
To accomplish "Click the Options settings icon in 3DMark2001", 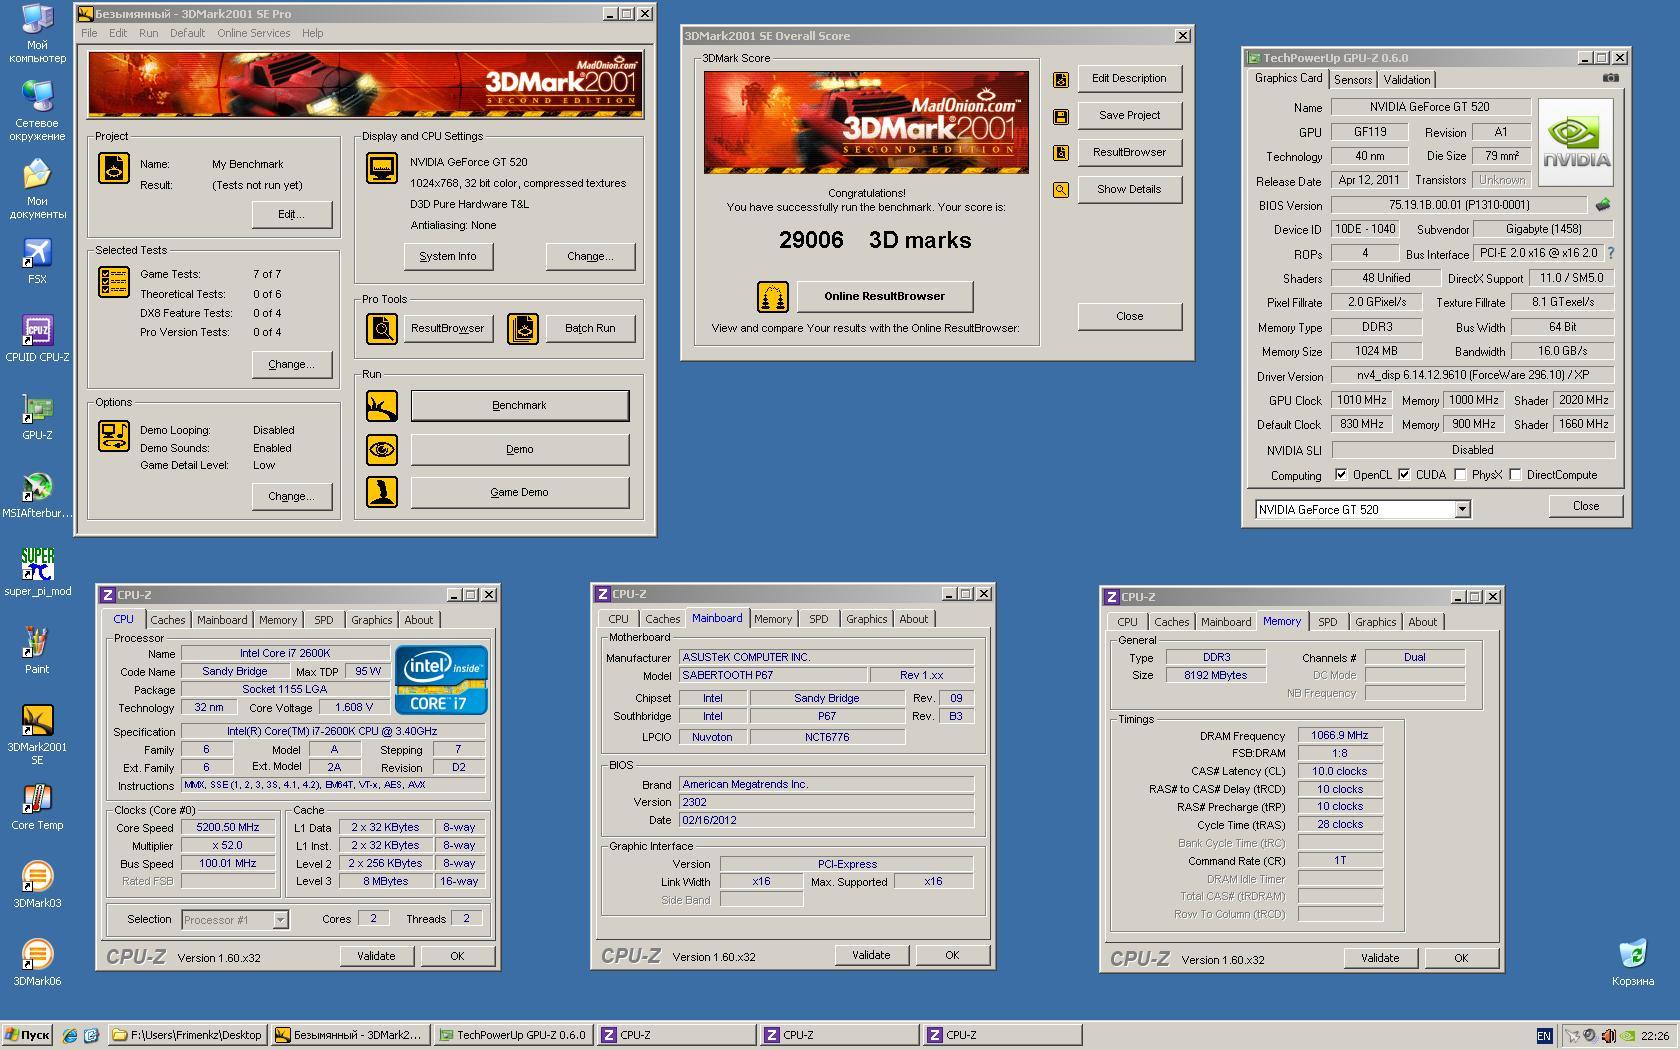I will point(113,436).
